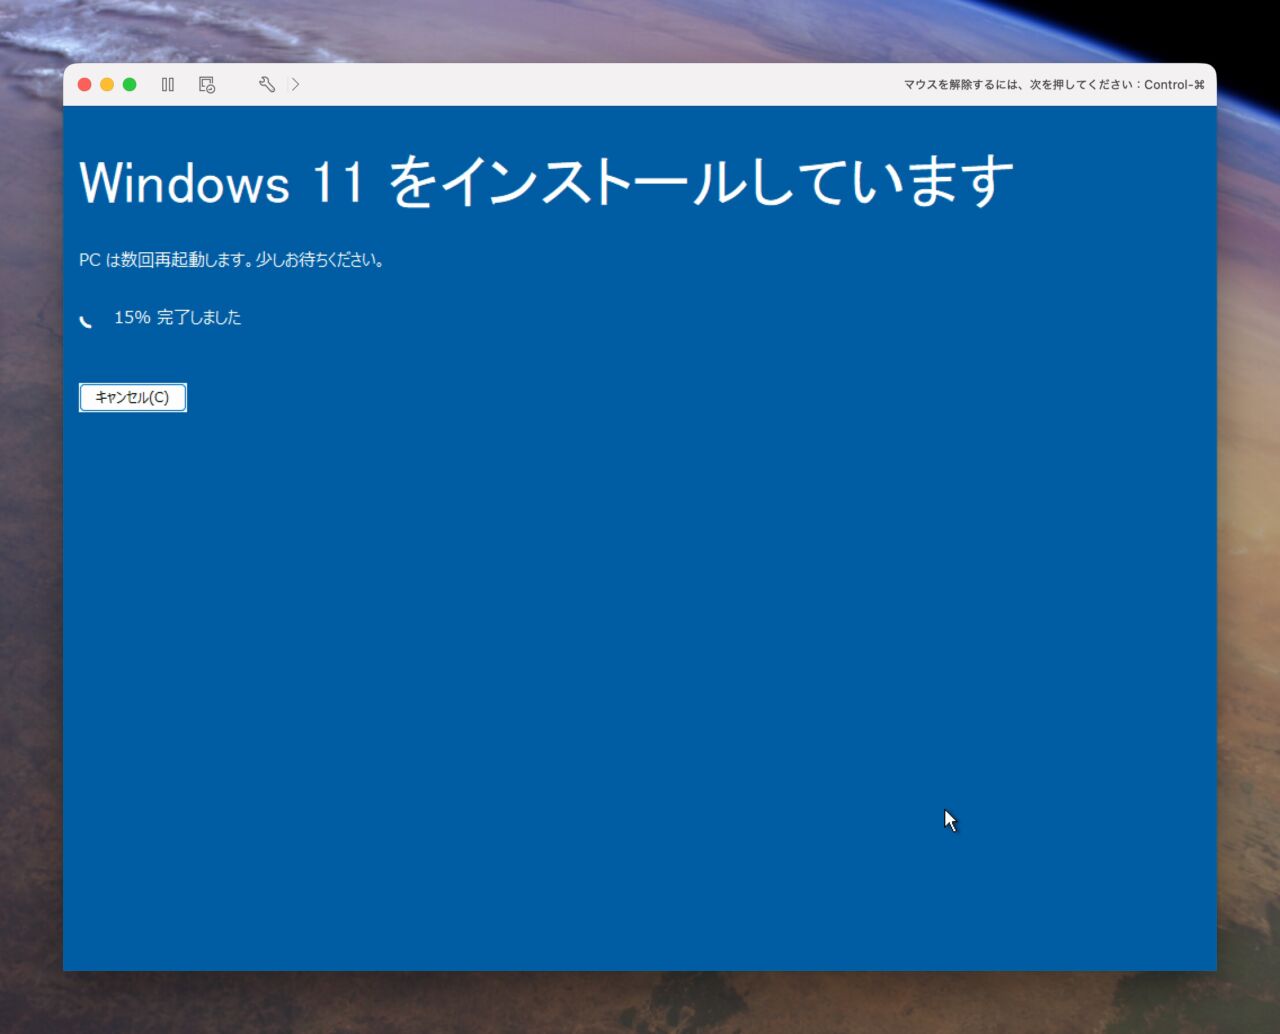Click desktop wallpaper below the VM window
1280x1034 pixels.
[x=640, y=1003]
